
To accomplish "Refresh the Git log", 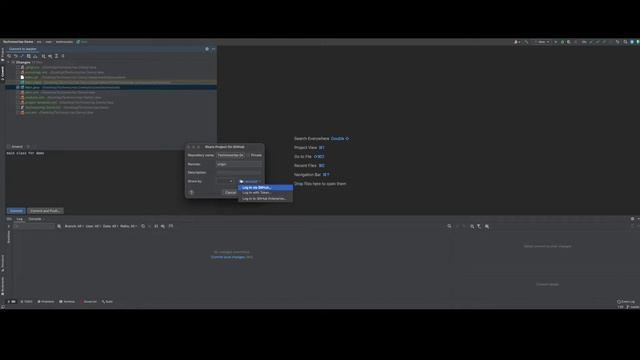I will (x=143, y=226).
